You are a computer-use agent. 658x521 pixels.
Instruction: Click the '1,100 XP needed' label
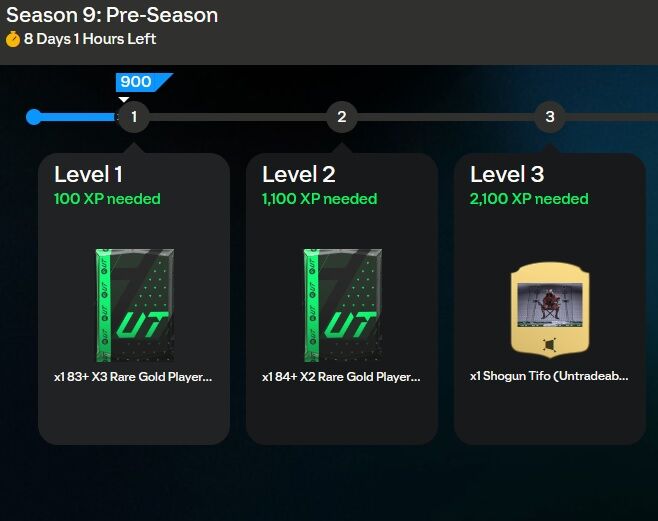pos(319,199)
